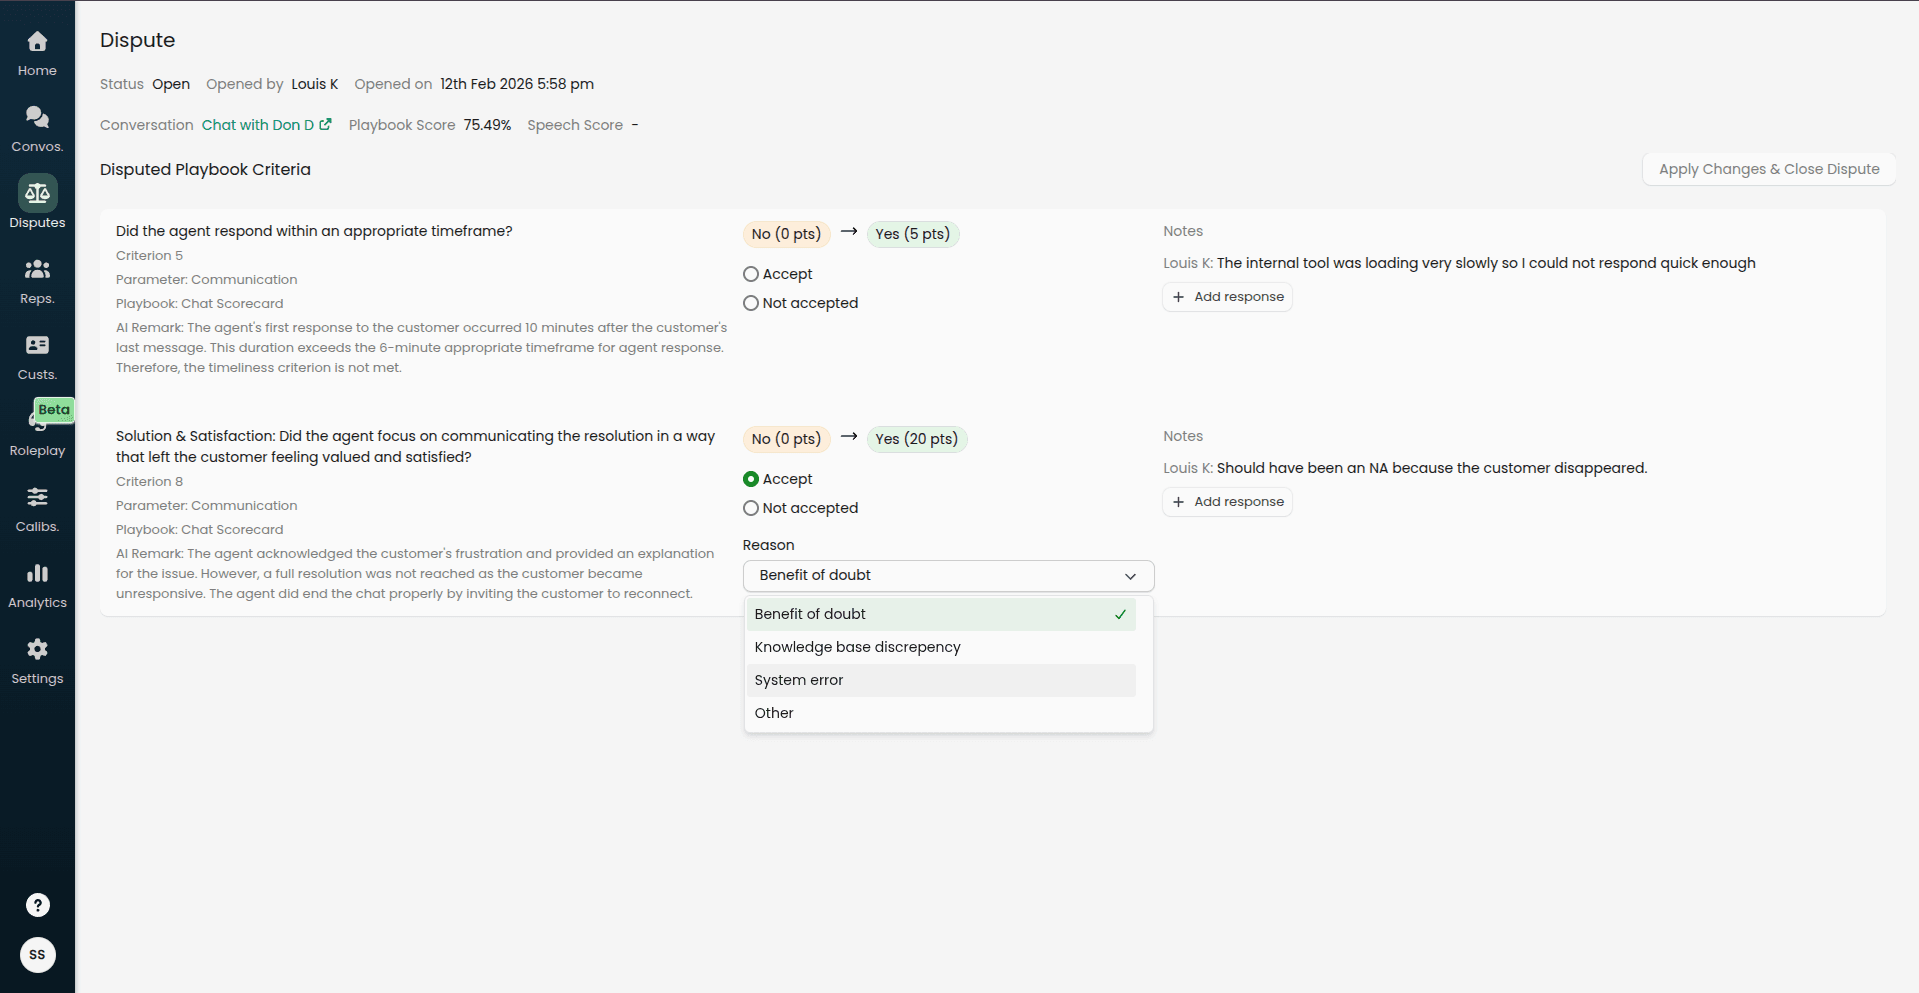Click Apply Changes & Close Dispute
This screenshot has width=1919, height=993.
1770,169
